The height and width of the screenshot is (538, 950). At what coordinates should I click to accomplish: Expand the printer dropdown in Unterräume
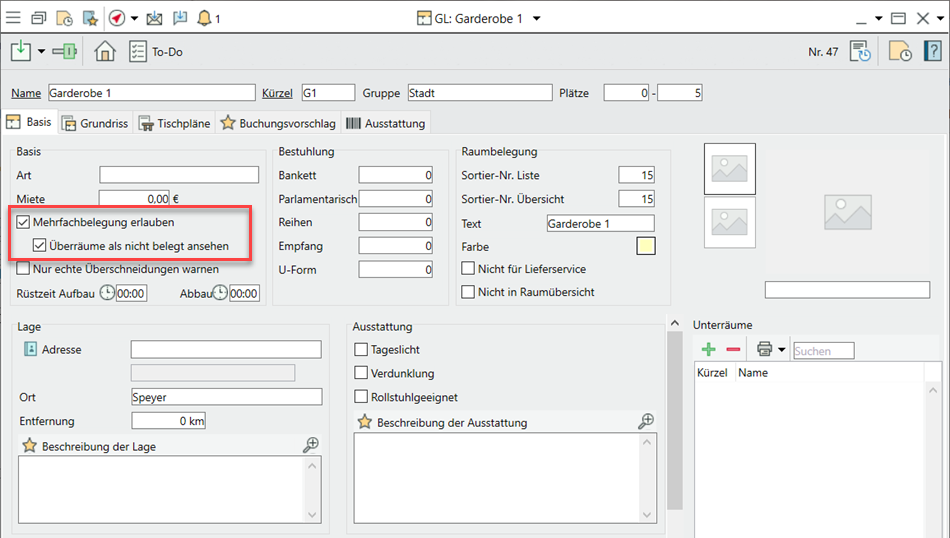pos(781,350)
